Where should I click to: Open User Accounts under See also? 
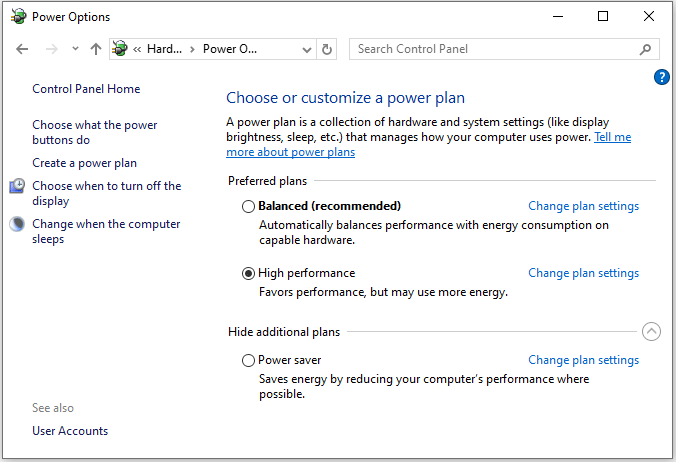70,431
